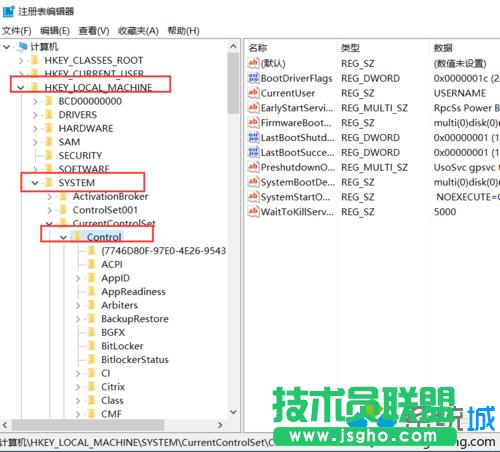Select the BitlockerStatus key
The image size is (500, 452).
coord(135,360)
